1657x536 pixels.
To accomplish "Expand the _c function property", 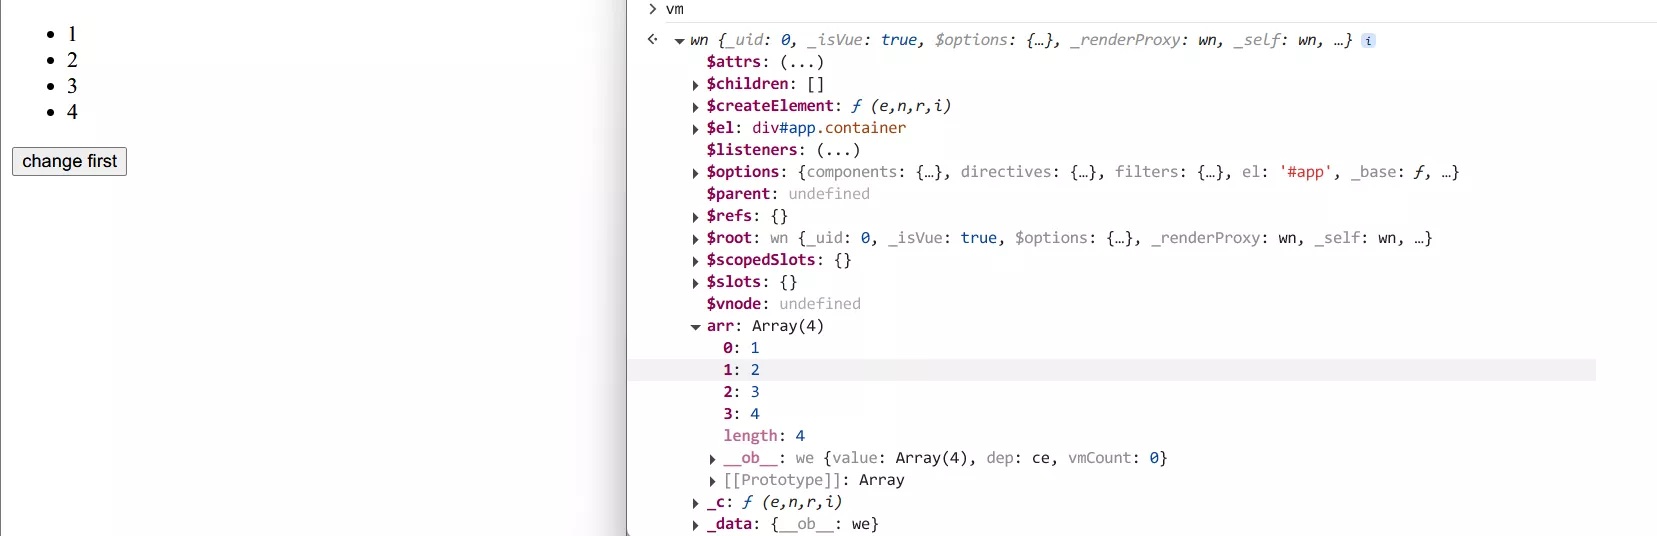I will [696, 503].
